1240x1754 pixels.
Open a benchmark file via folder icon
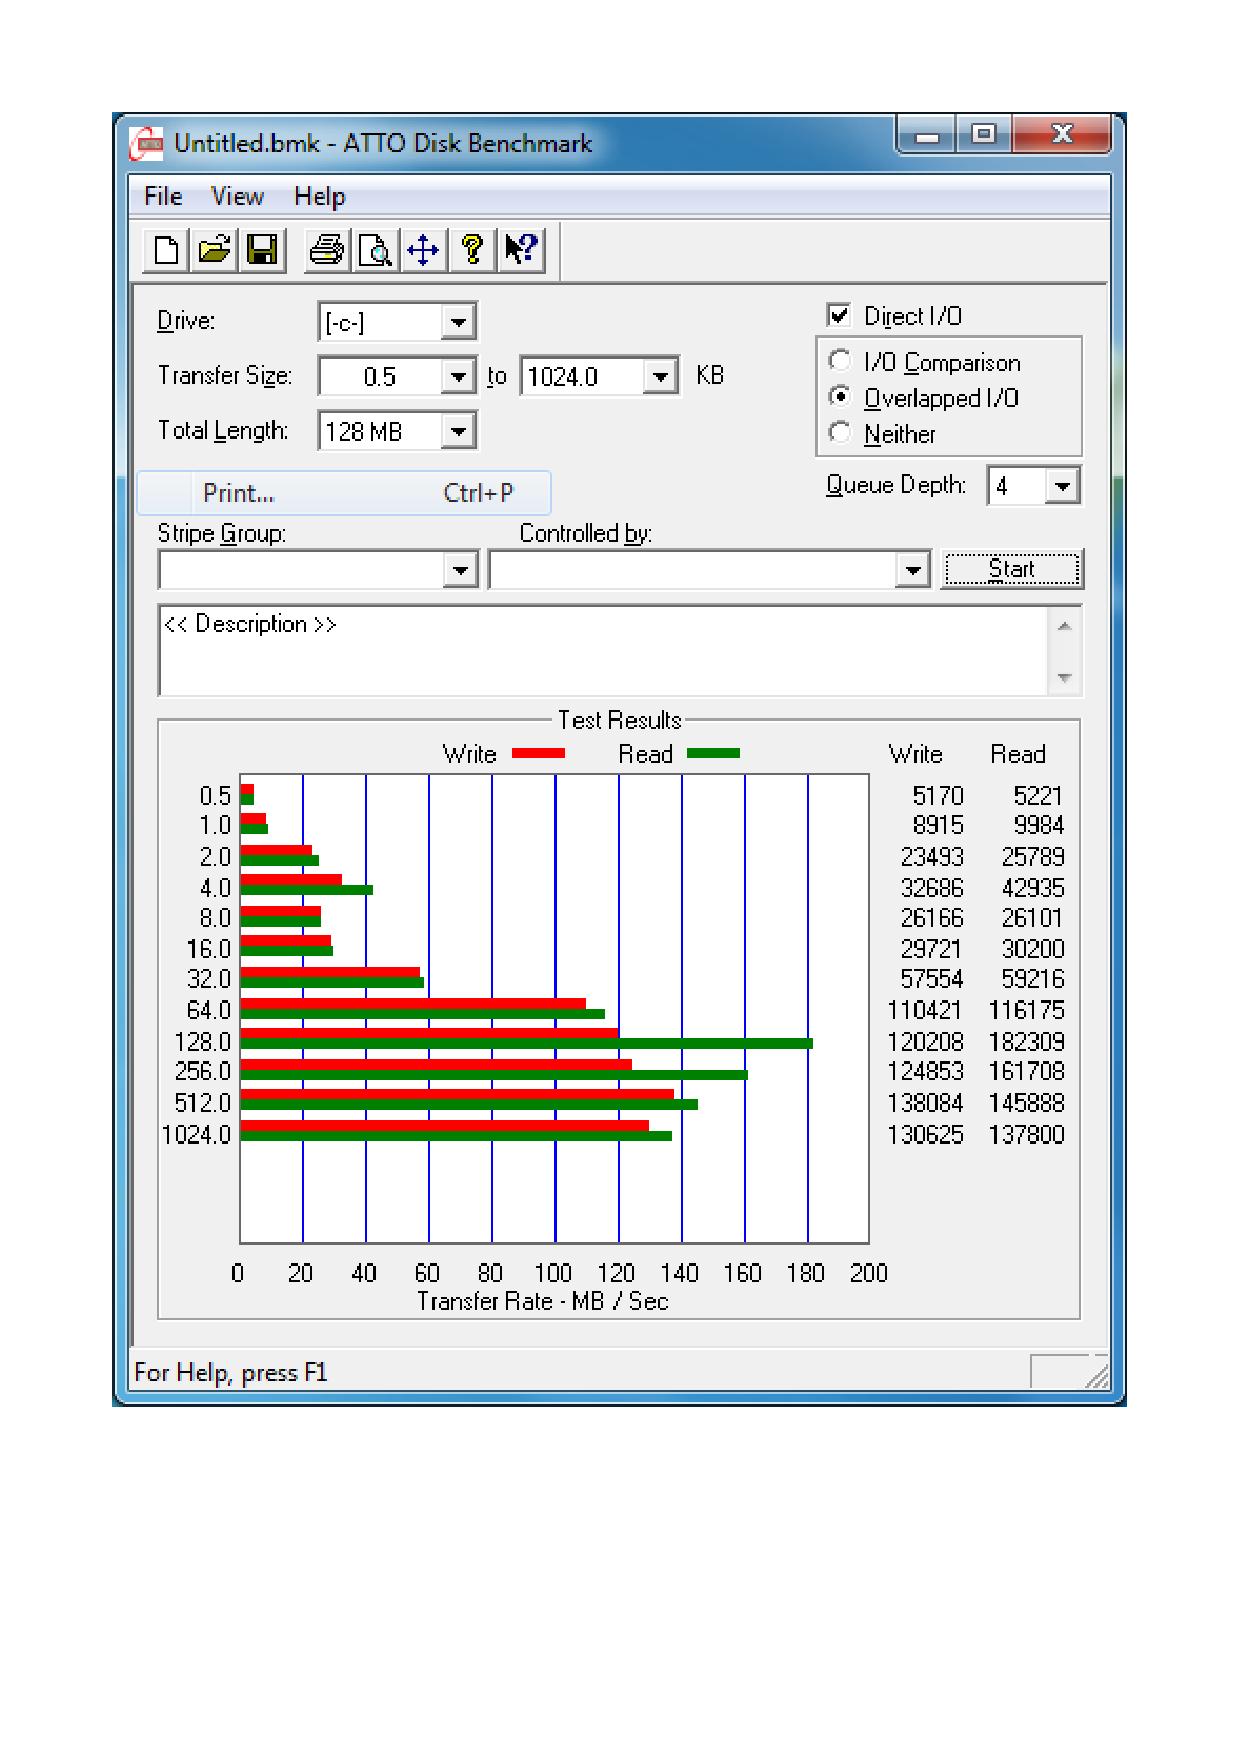coord(214,250)
